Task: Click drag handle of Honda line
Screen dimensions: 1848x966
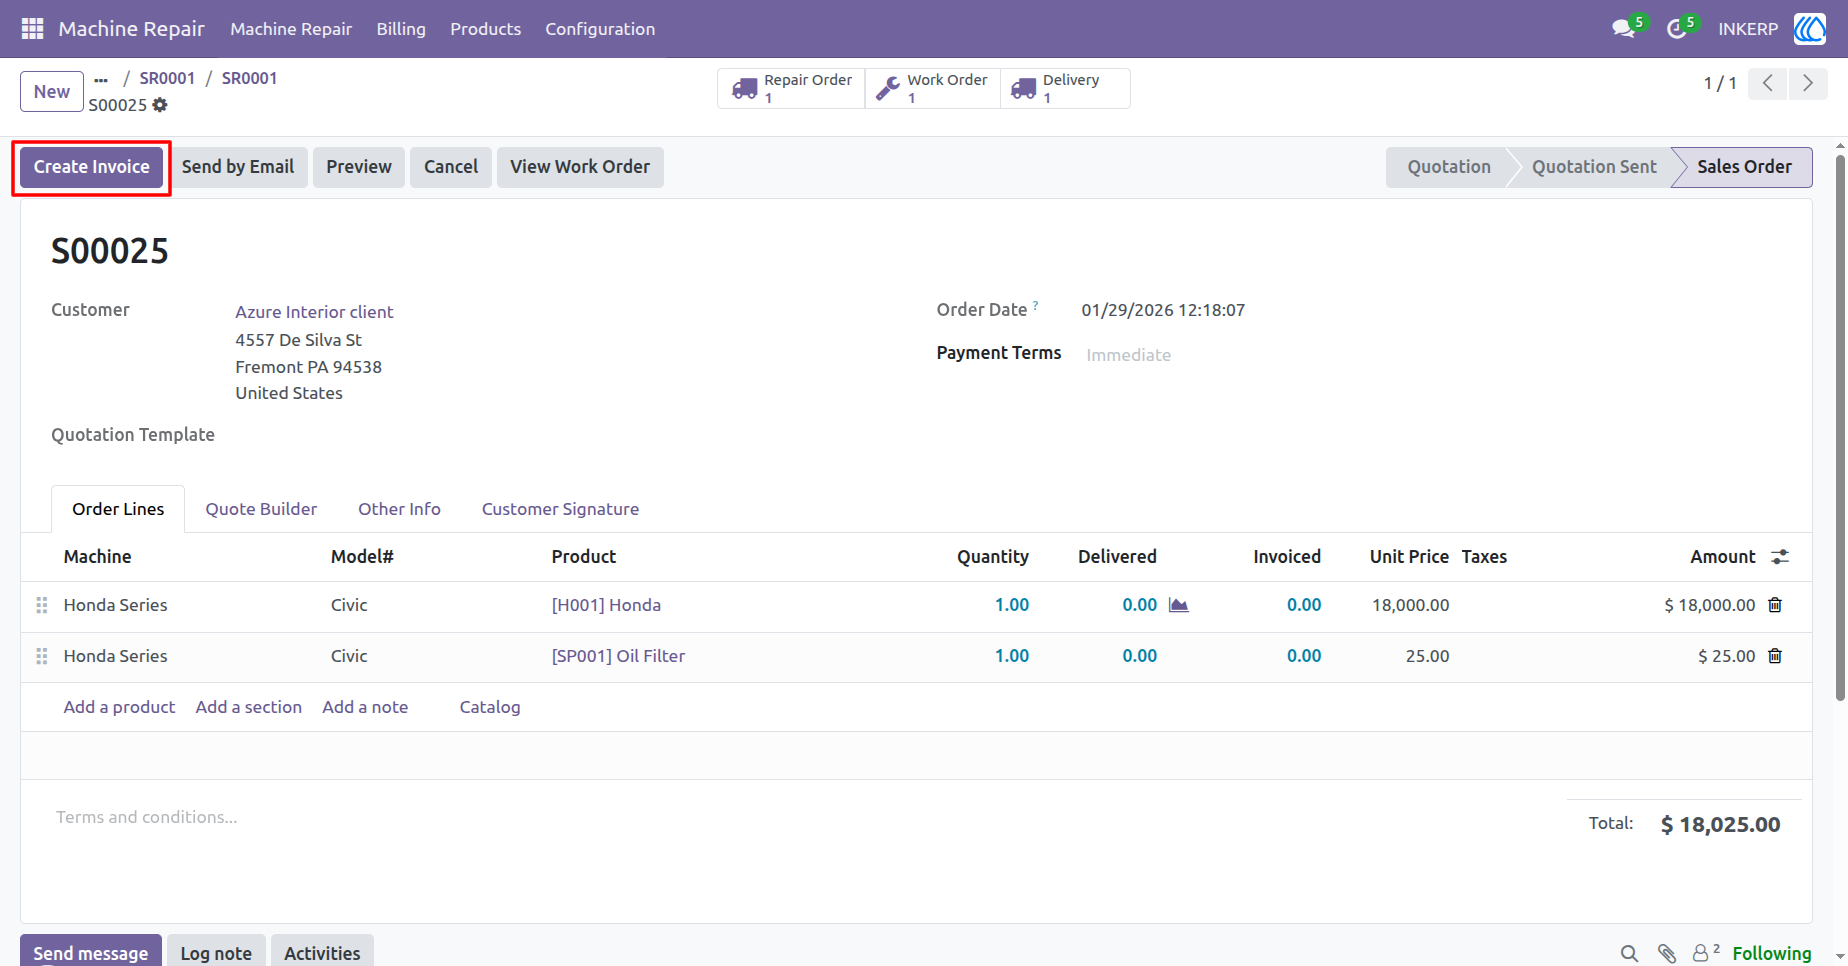Action: pos(42,605)
